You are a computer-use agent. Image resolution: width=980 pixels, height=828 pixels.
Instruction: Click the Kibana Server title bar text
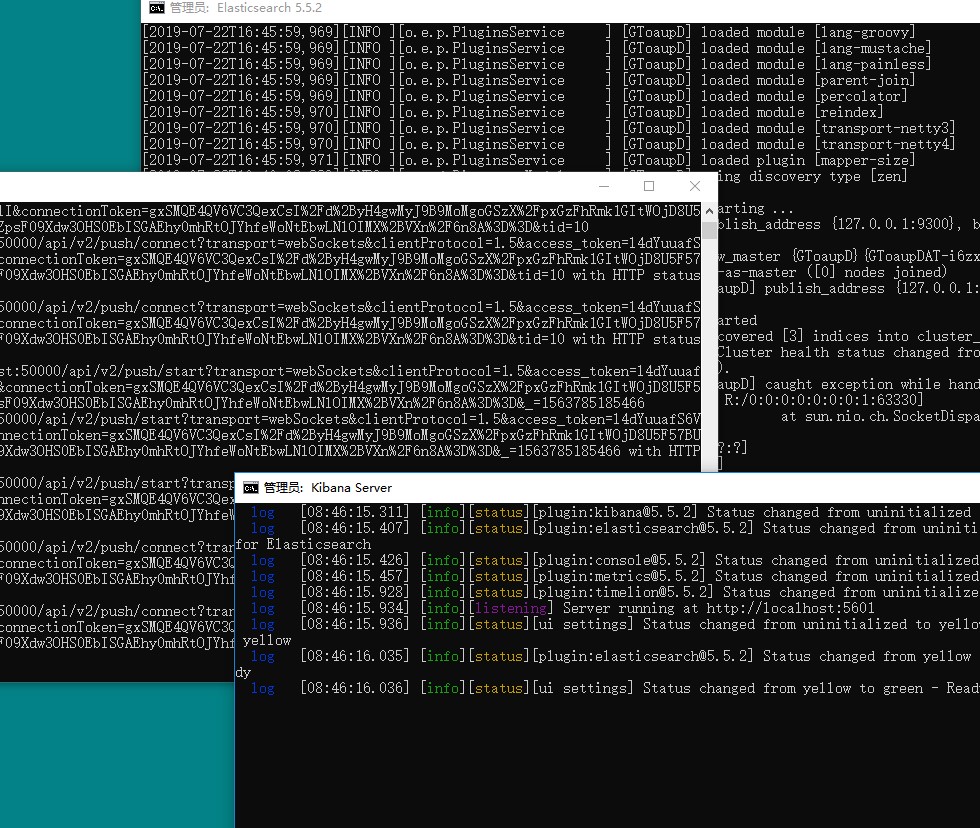(328, 487)
